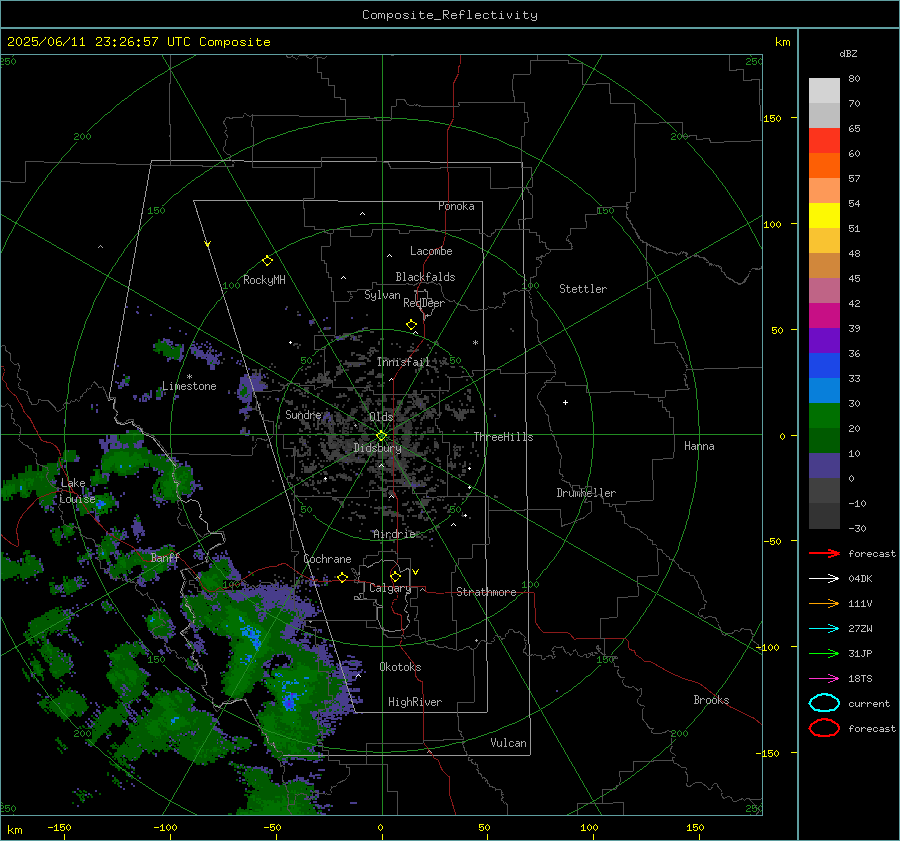Select the orange 111V arrow legend icon
This screenshot has width=900, height=841.
824,603
